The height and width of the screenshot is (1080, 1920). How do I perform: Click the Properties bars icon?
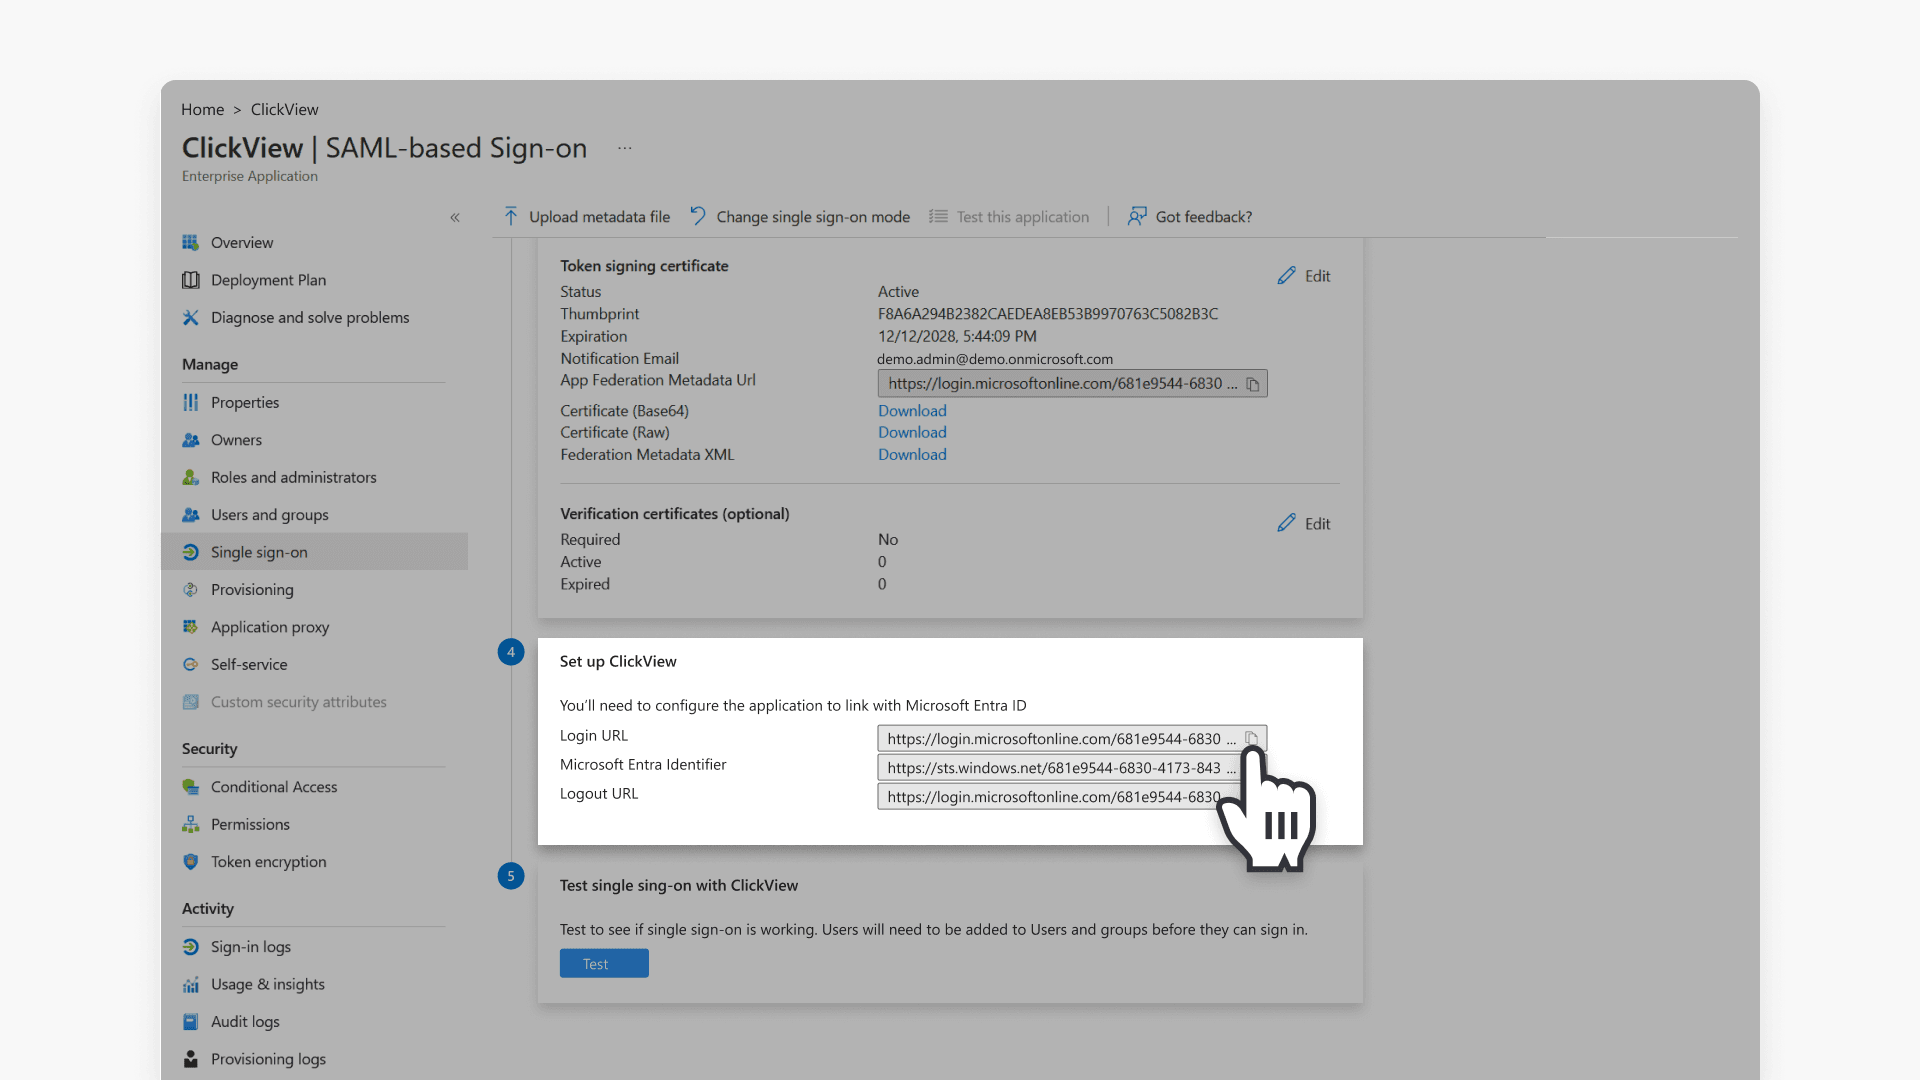click(190, 402)
